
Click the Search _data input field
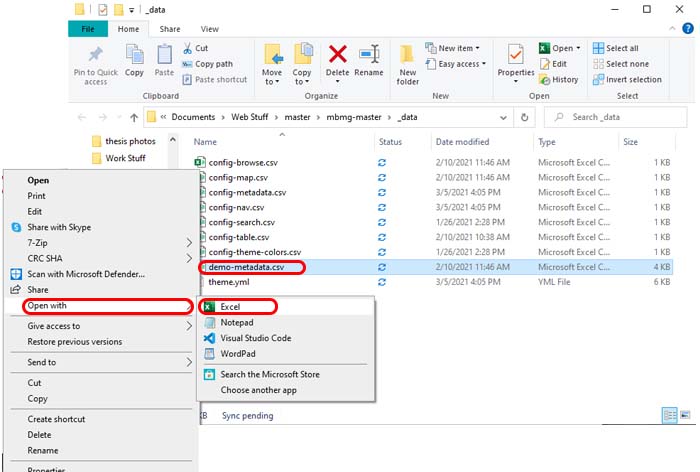620,117
